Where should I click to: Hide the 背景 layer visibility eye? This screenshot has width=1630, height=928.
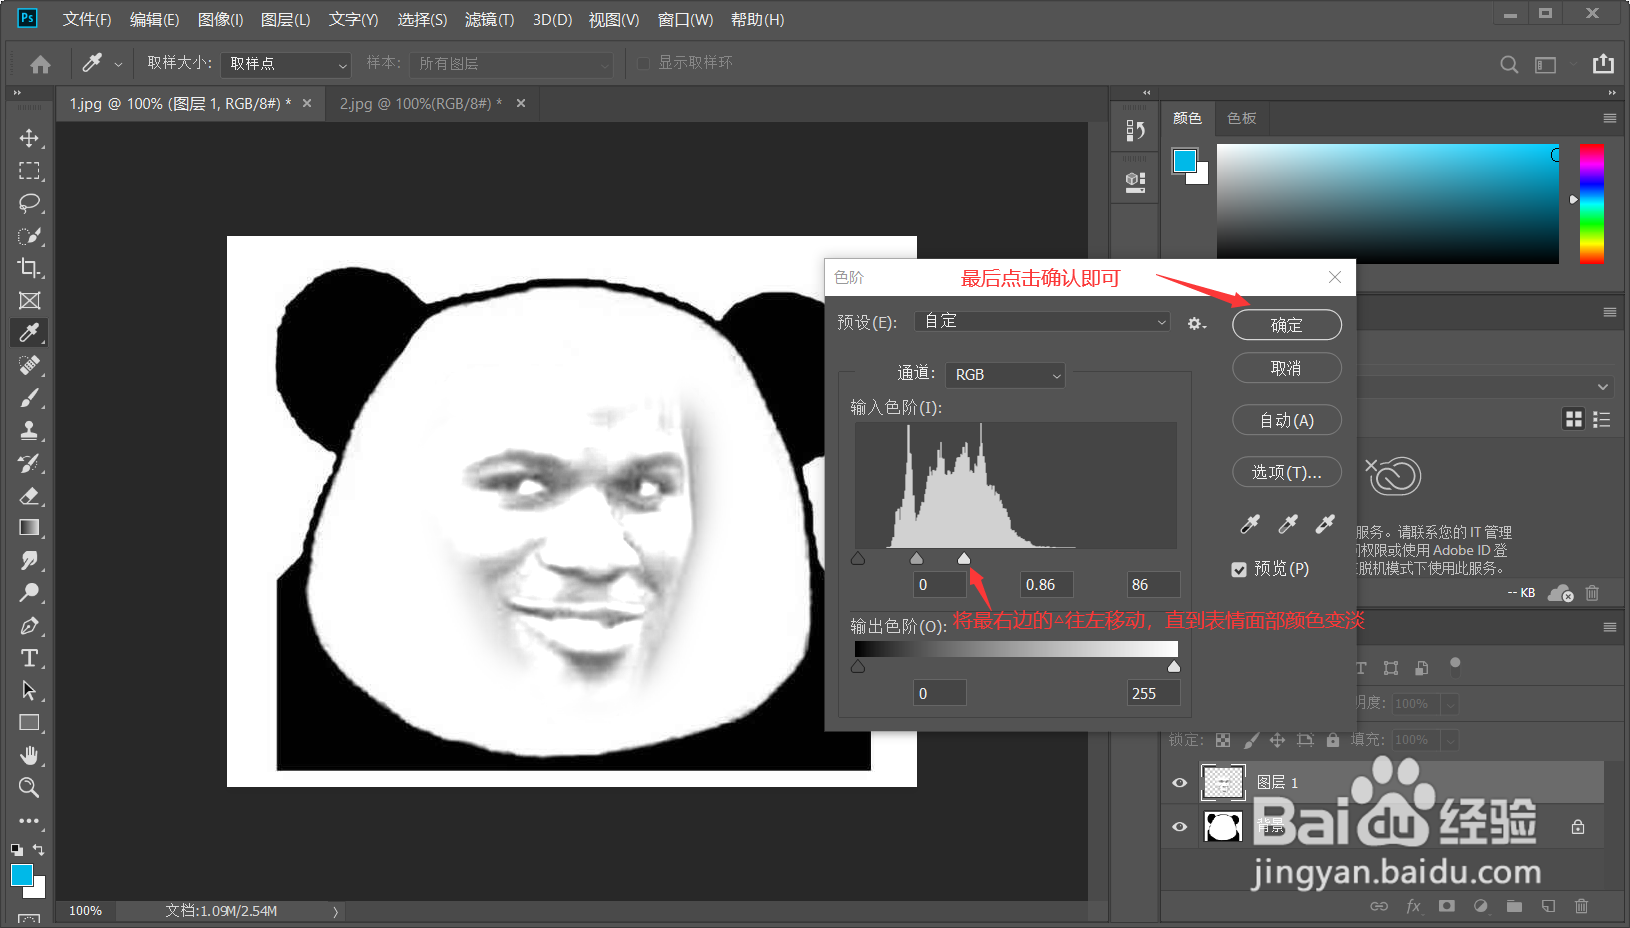1180,827
